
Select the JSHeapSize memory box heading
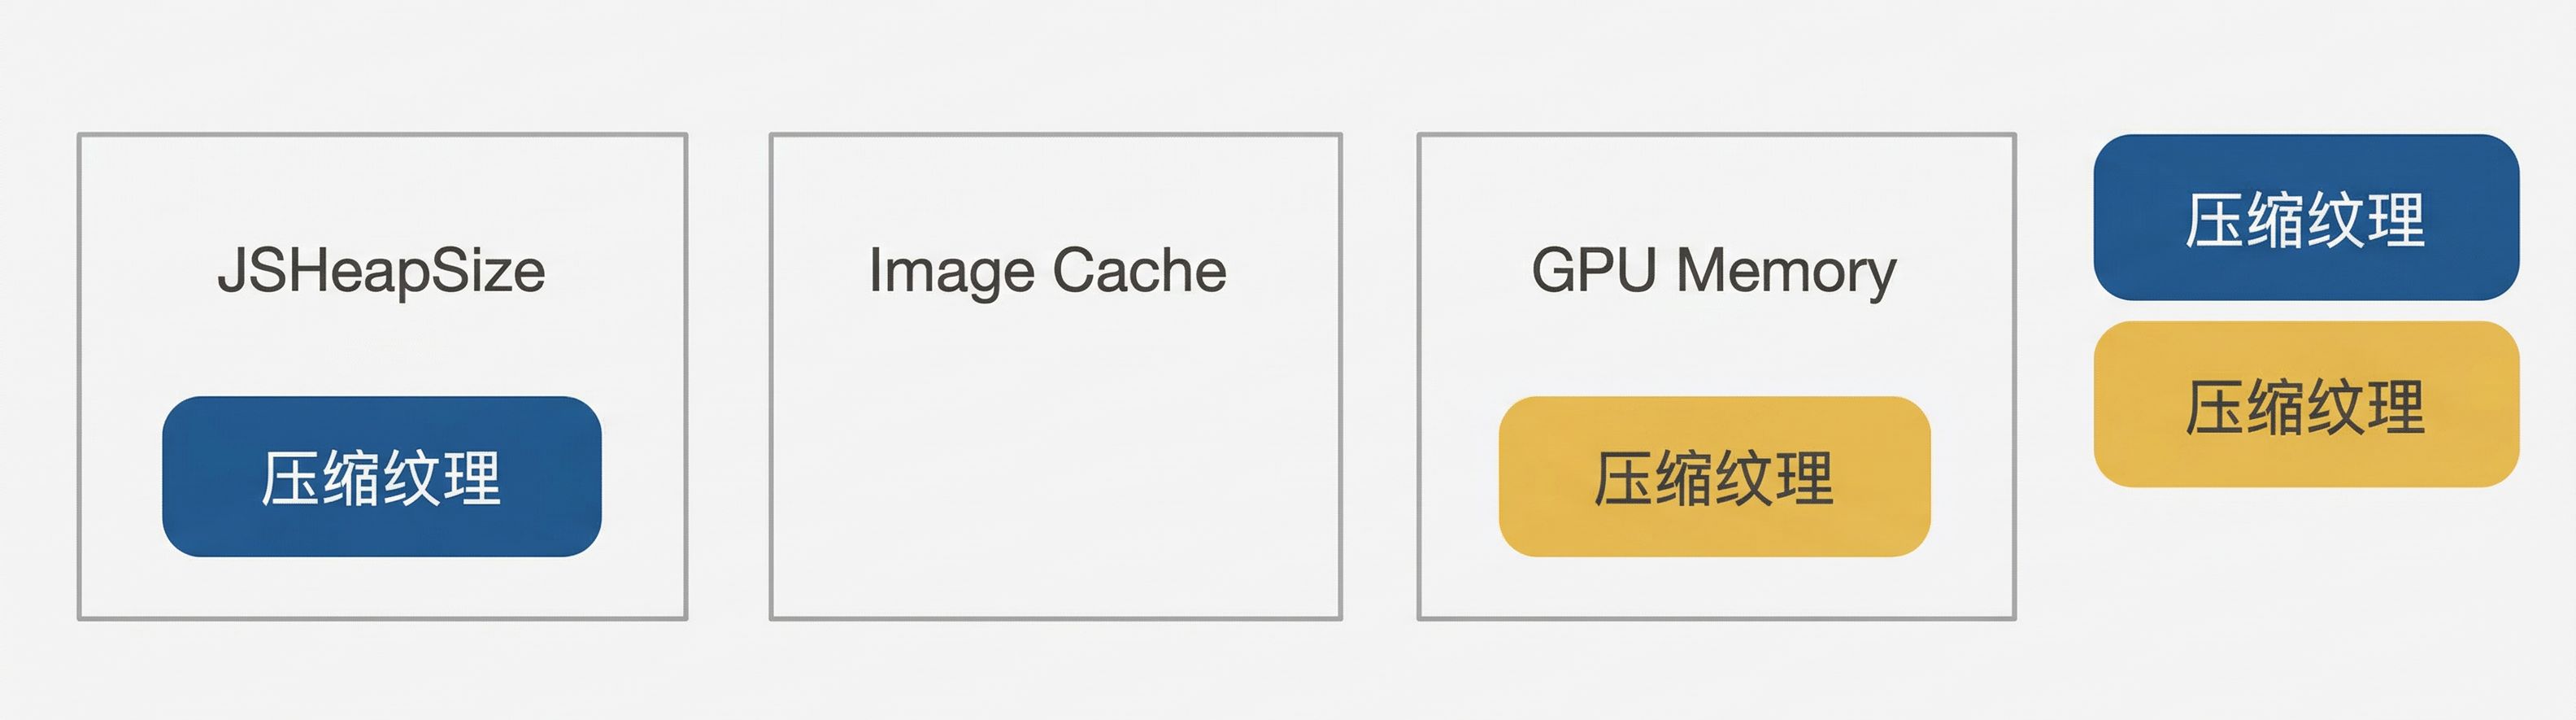381,271
